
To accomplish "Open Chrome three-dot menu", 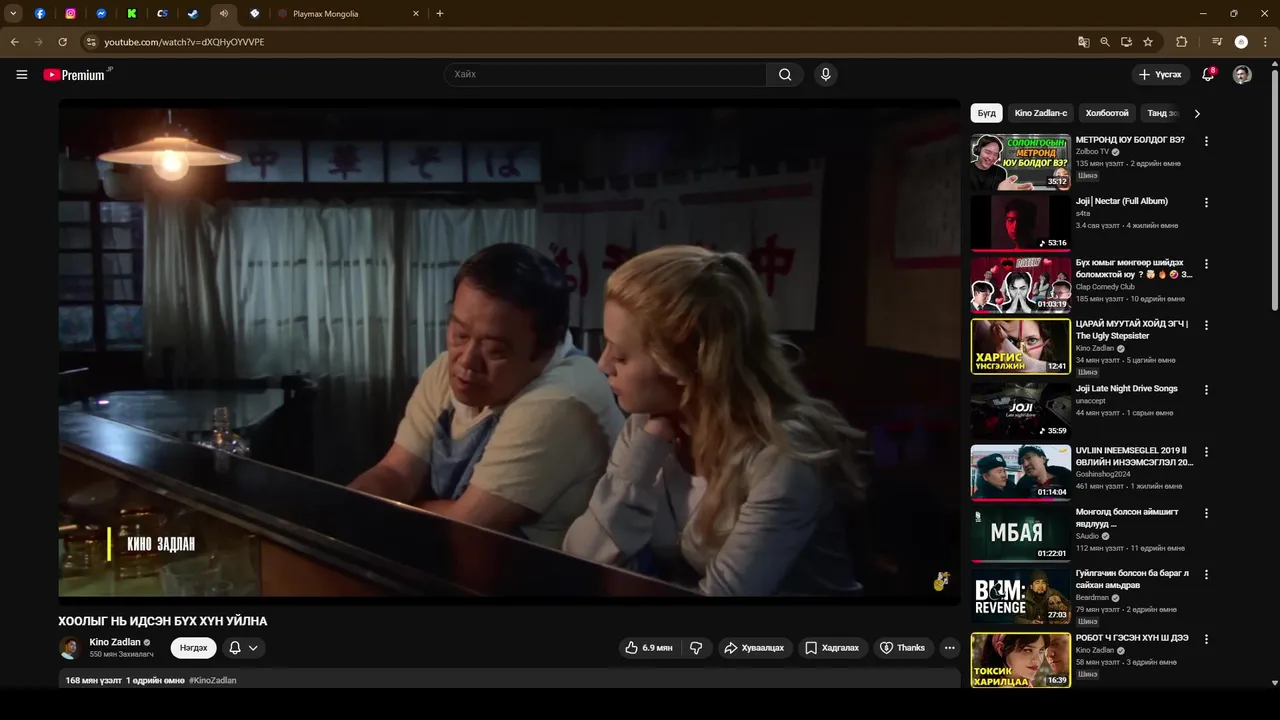I will pos(1265,42).
